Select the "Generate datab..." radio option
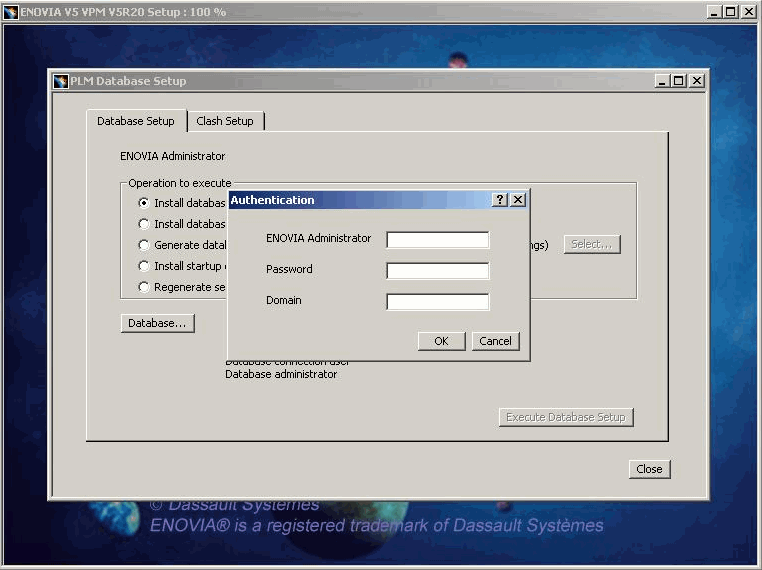Image resolution: width=762 pixels, height=570 pixels. tap(144, 245)
